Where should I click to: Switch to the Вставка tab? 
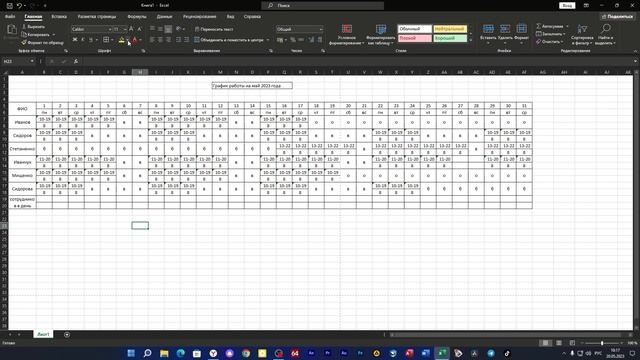59,17
